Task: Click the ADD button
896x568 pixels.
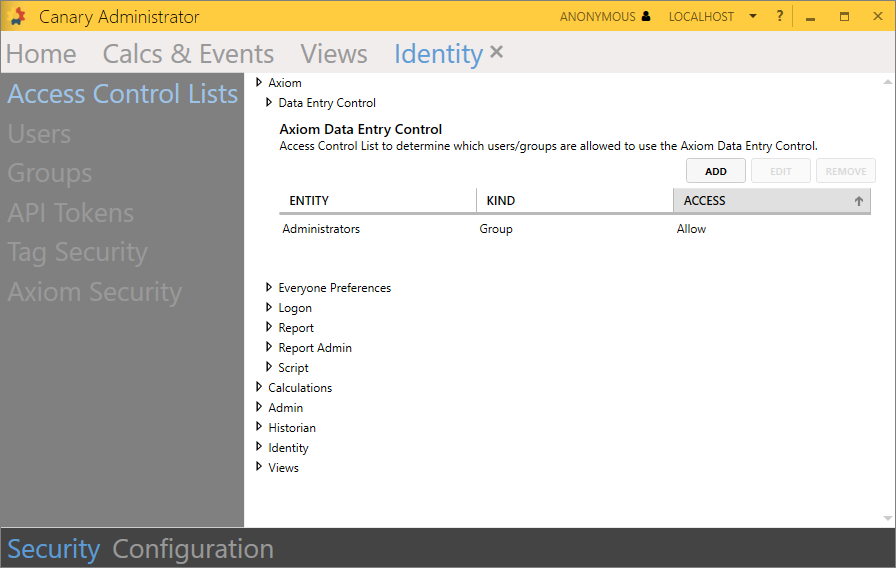Action: click(716, 171)
